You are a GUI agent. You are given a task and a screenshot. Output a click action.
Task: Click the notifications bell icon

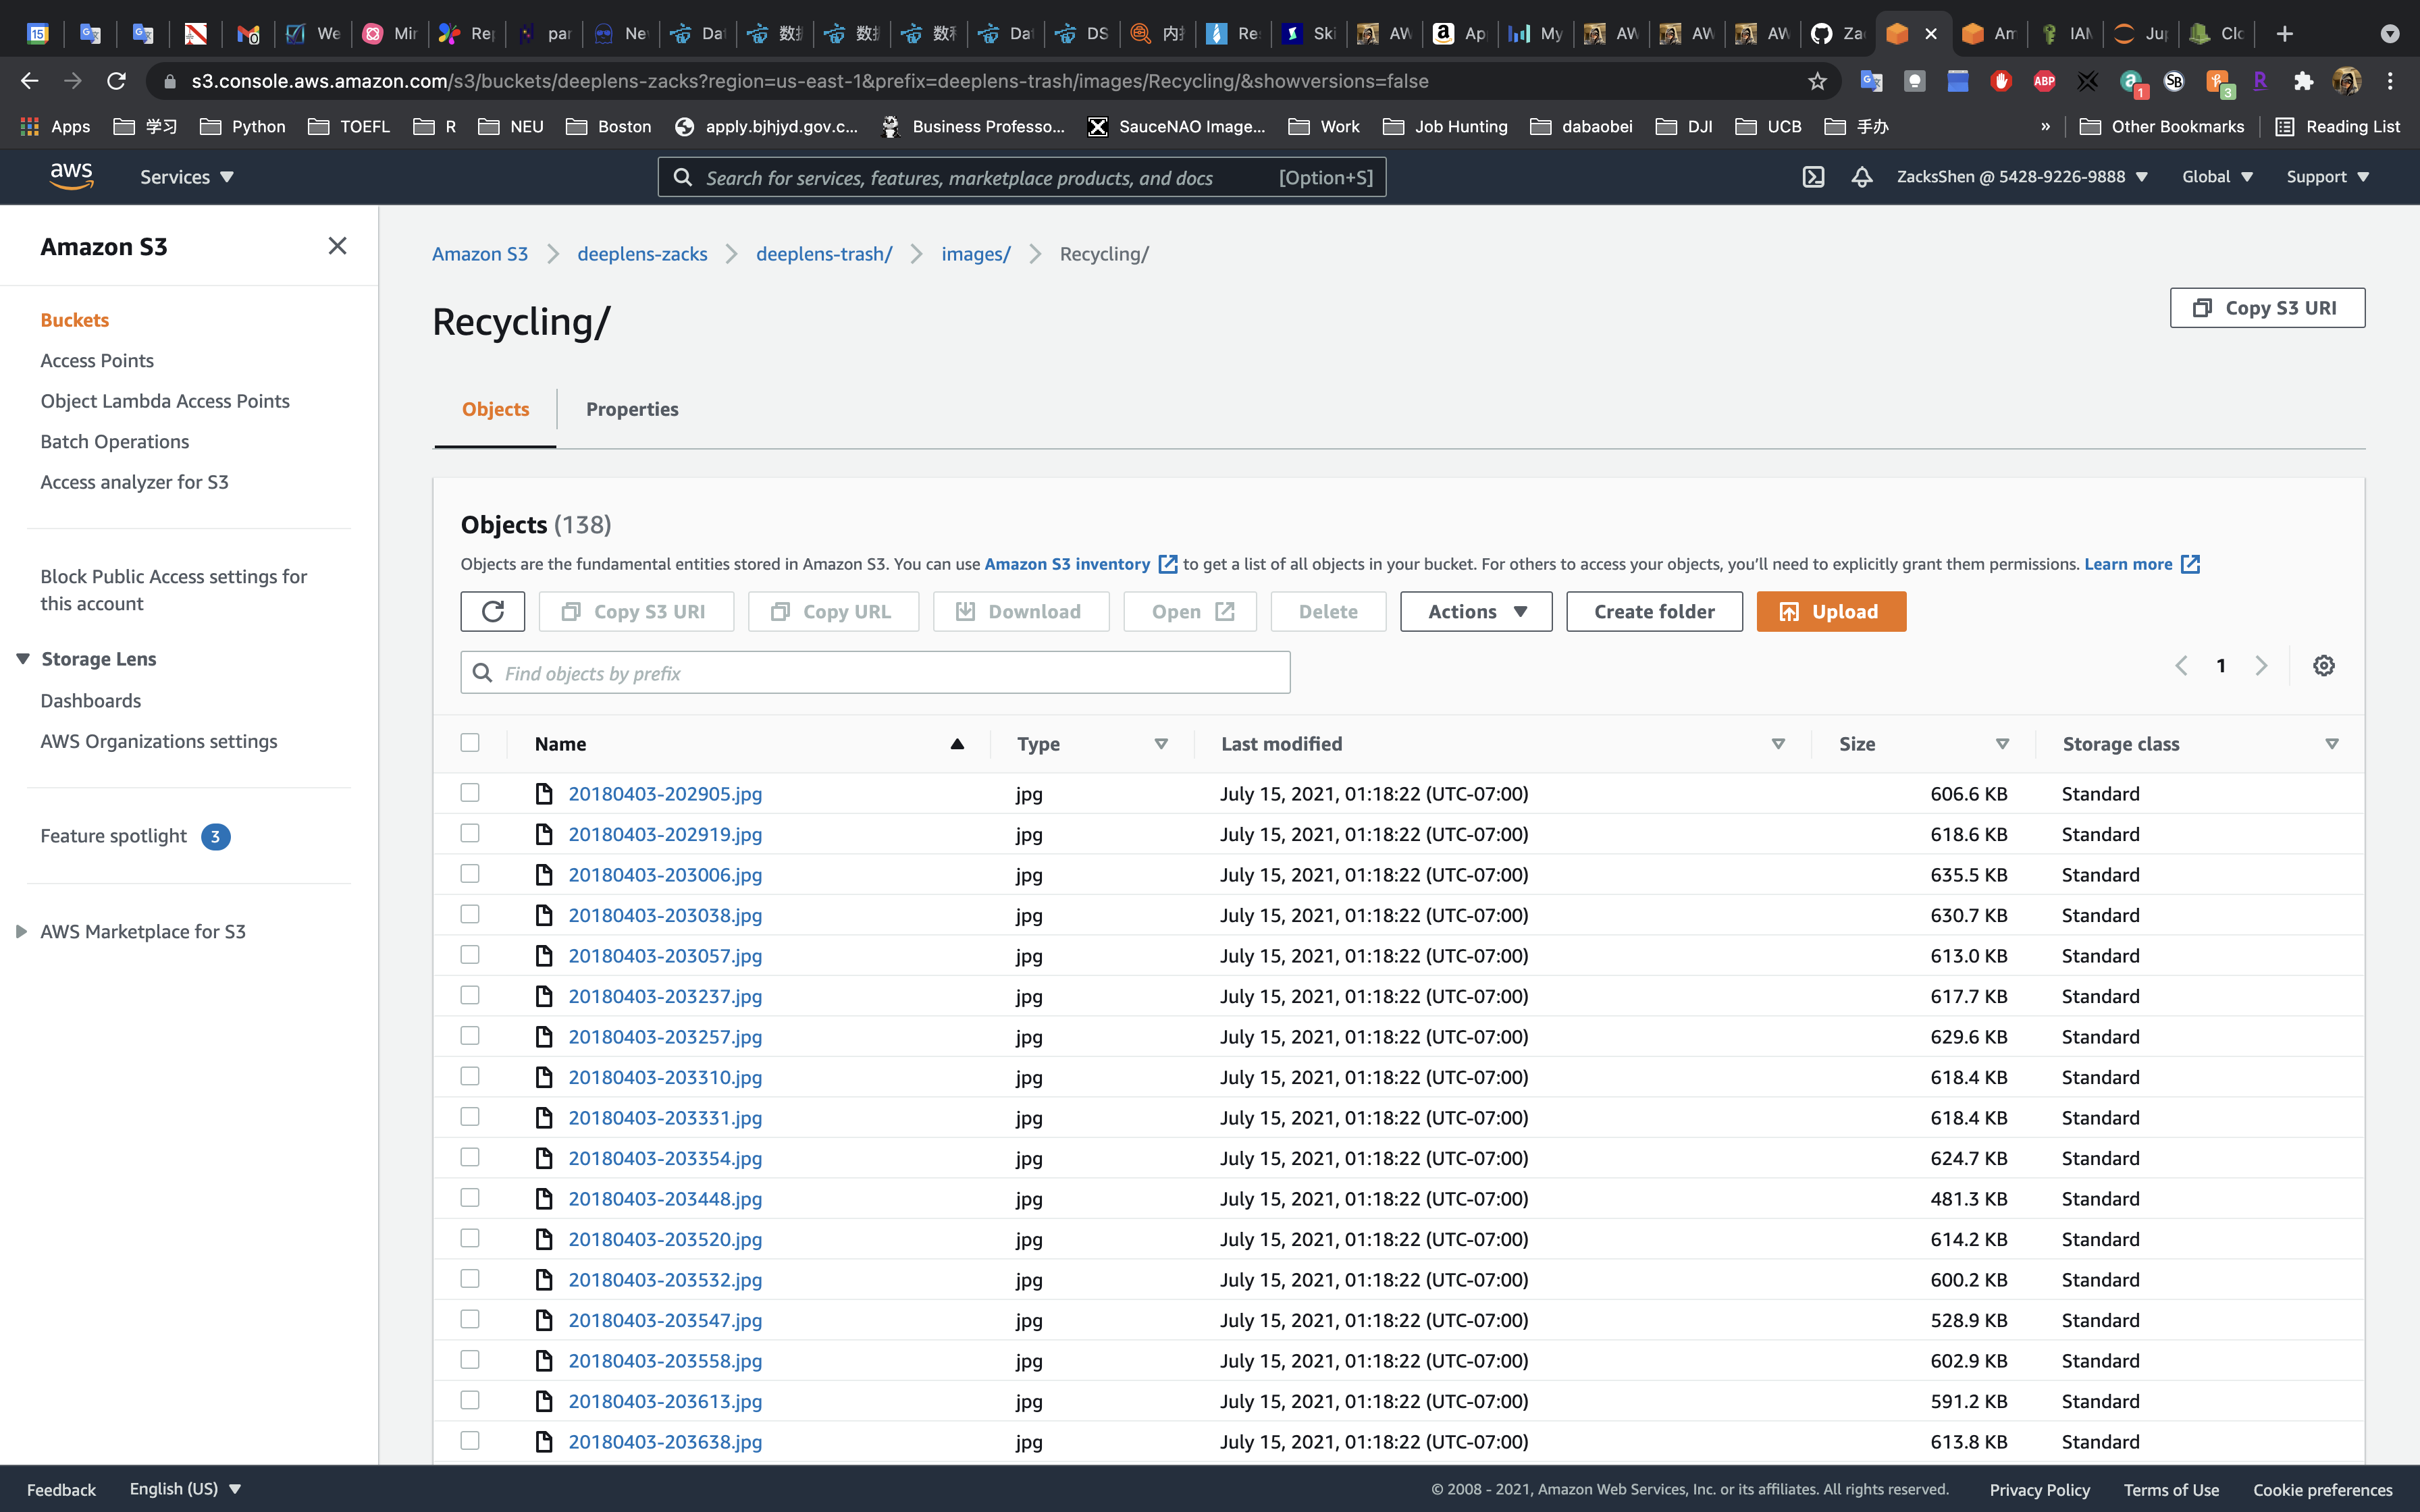tap(1861, 177)
